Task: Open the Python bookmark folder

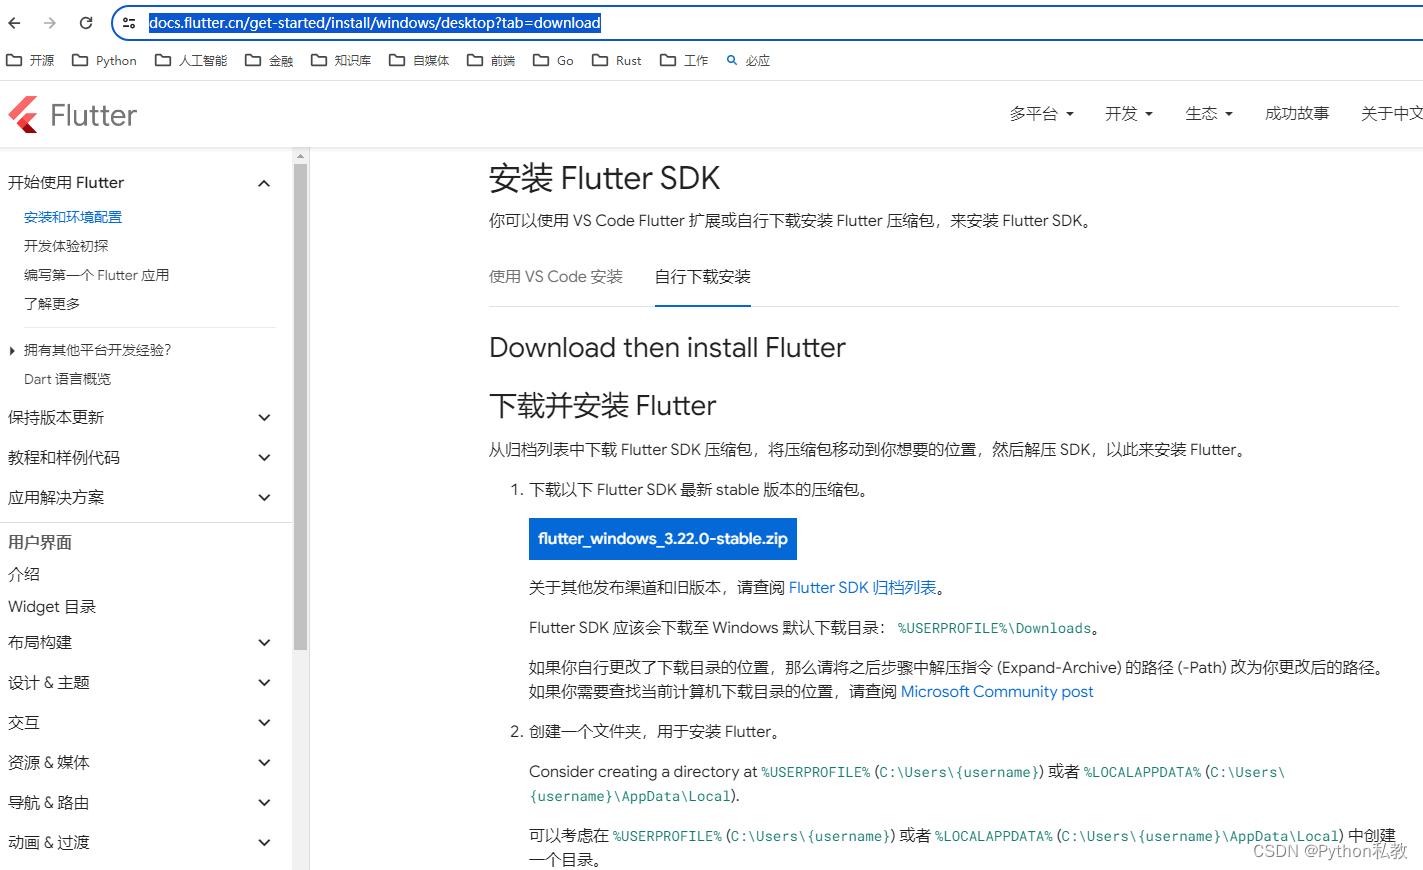Action: pos(105,60)
